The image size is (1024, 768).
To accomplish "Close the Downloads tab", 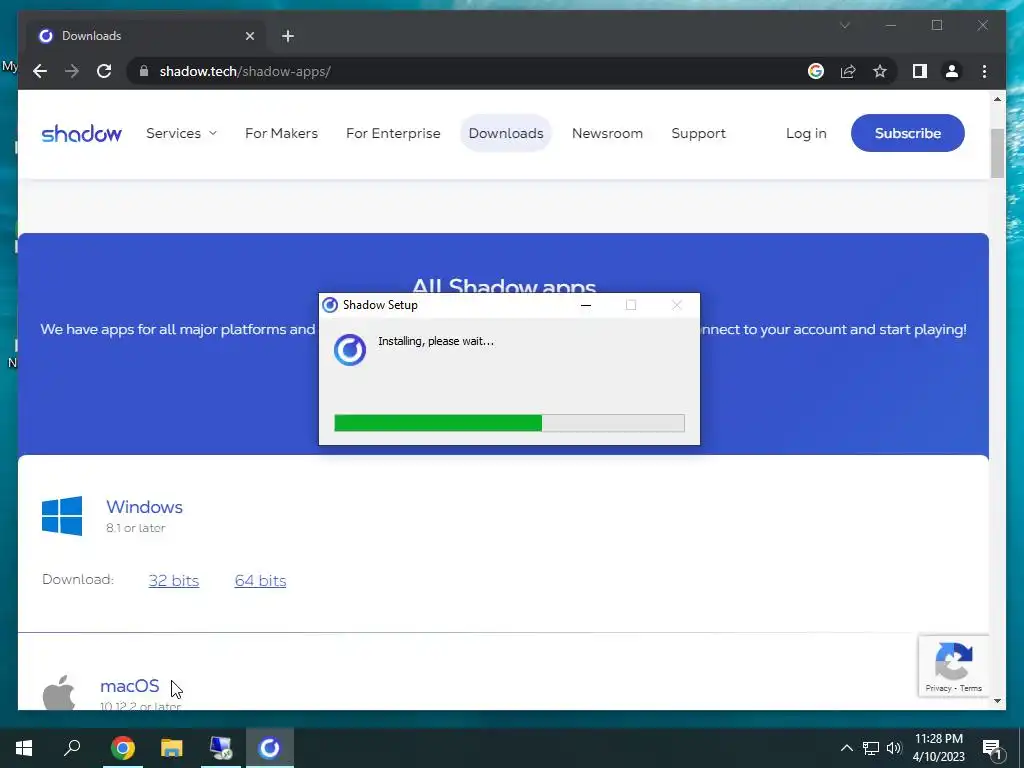I will 249,36.
